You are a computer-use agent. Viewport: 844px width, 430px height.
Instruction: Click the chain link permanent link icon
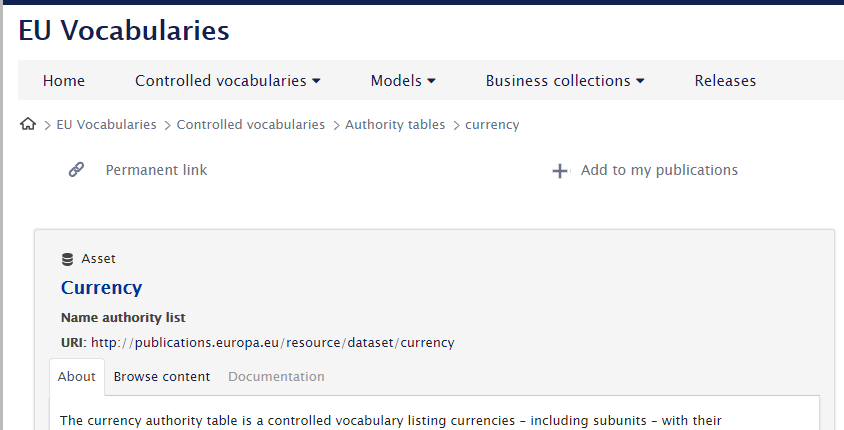point(76,170)
